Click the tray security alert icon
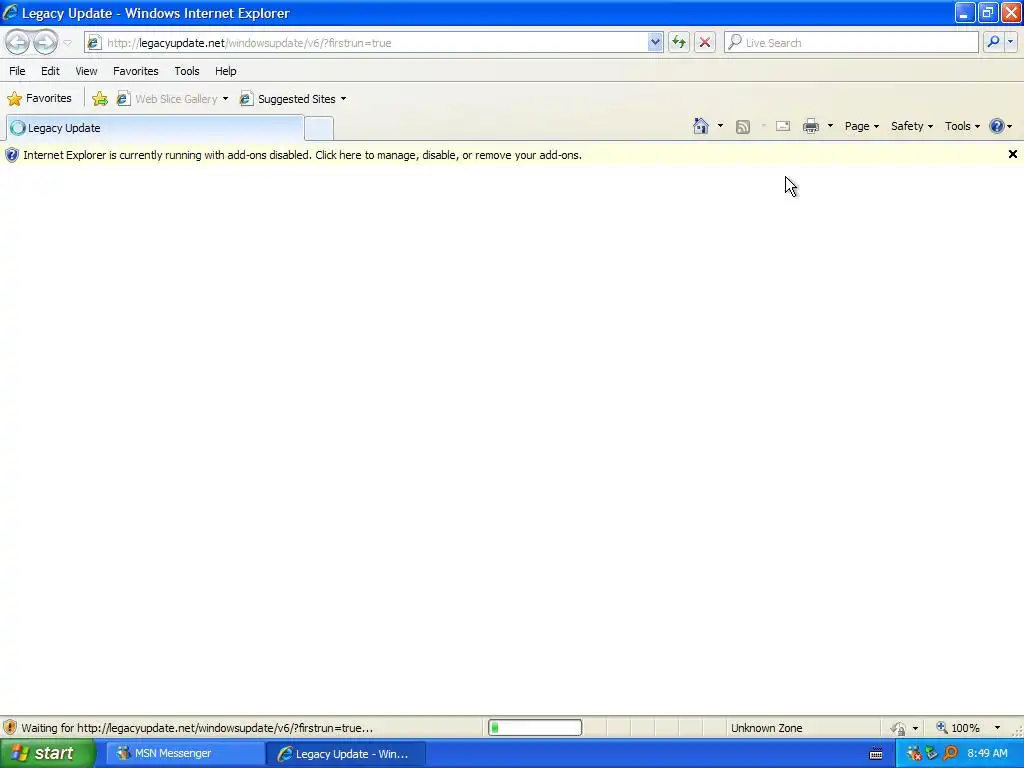This screenshot has height=768, width=1024. click(x=914, y=754)
